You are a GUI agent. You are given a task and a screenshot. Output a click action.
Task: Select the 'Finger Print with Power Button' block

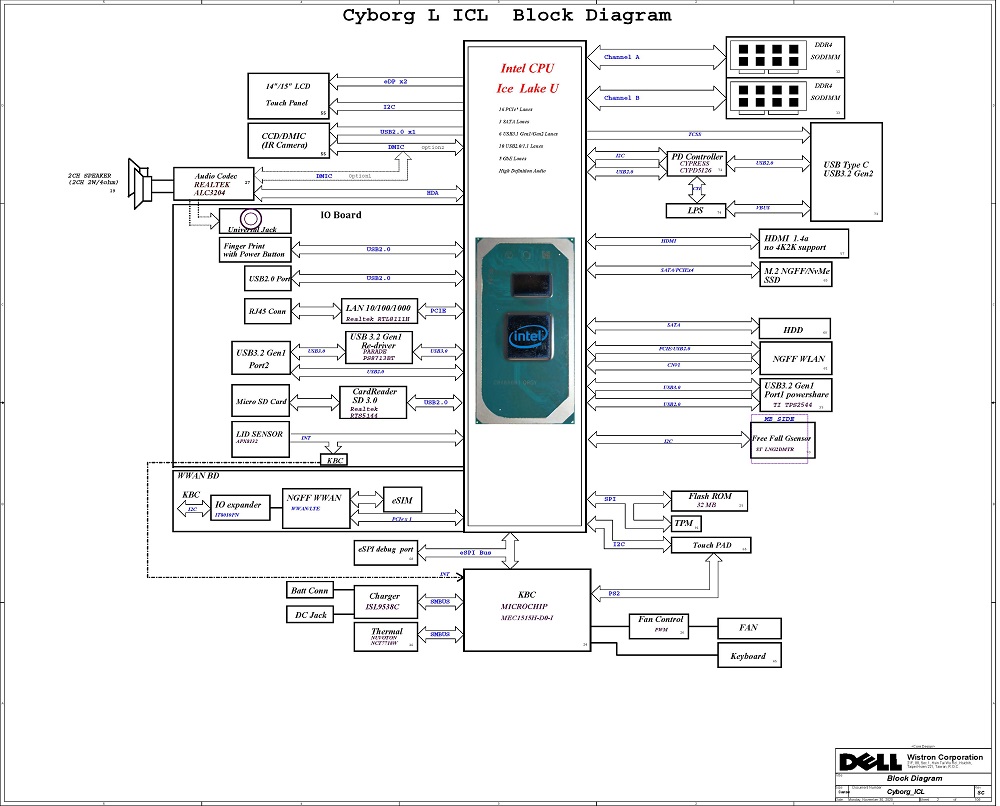[x=255, y=250]
